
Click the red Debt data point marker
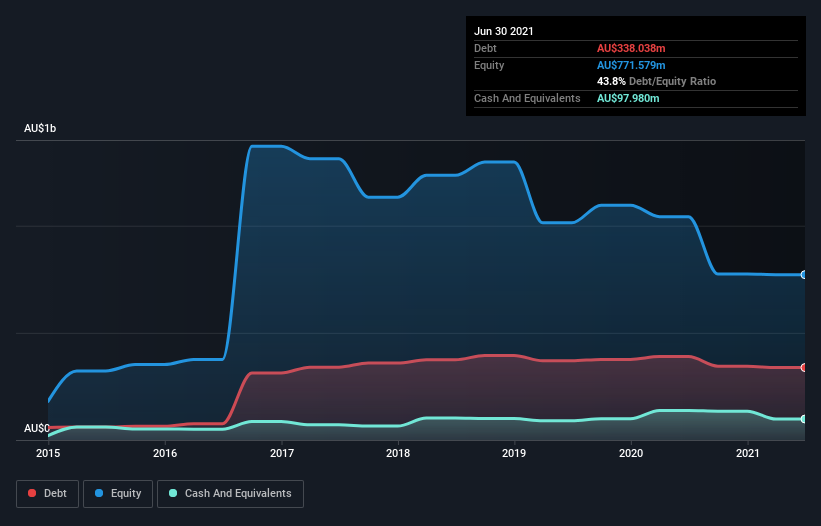(x=804, y=367)
